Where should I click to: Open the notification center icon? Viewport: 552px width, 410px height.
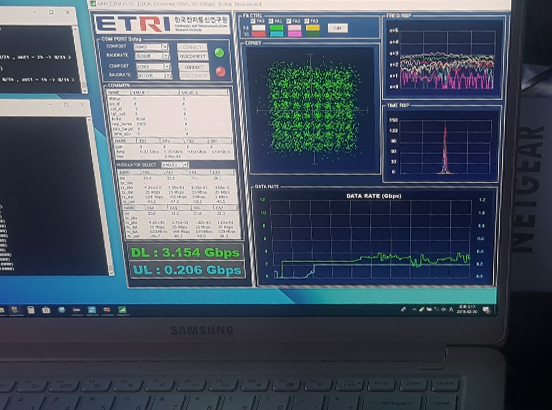point(486,310)
